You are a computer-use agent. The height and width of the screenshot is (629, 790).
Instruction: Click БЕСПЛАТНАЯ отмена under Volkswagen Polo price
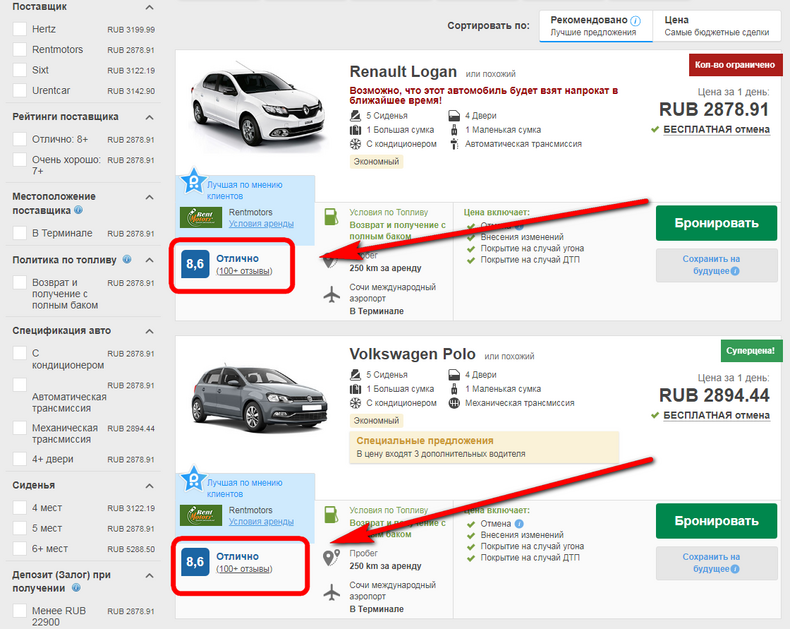(716, 415)
